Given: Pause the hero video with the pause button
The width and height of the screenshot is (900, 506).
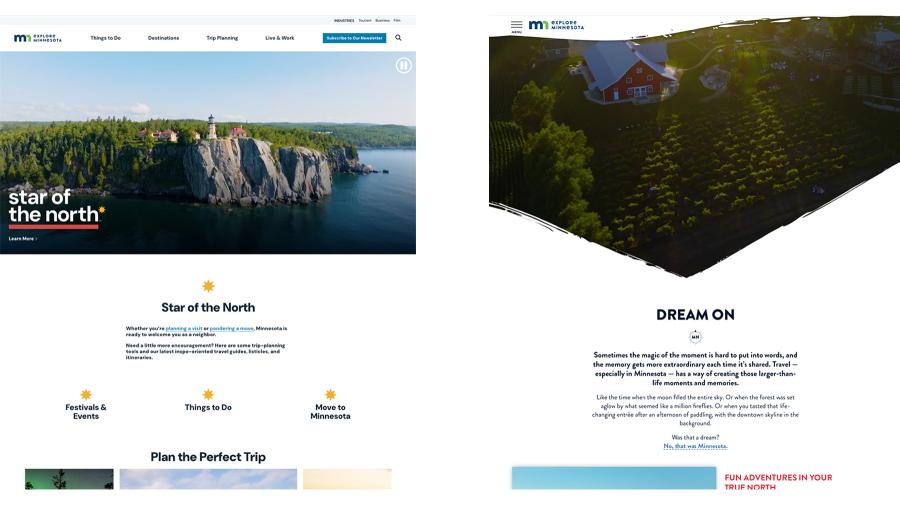Looking at the screenshot, I should coord(404,65).
